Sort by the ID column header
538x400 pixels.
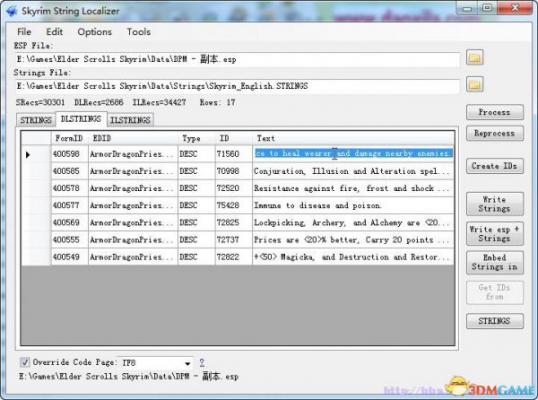234,138
